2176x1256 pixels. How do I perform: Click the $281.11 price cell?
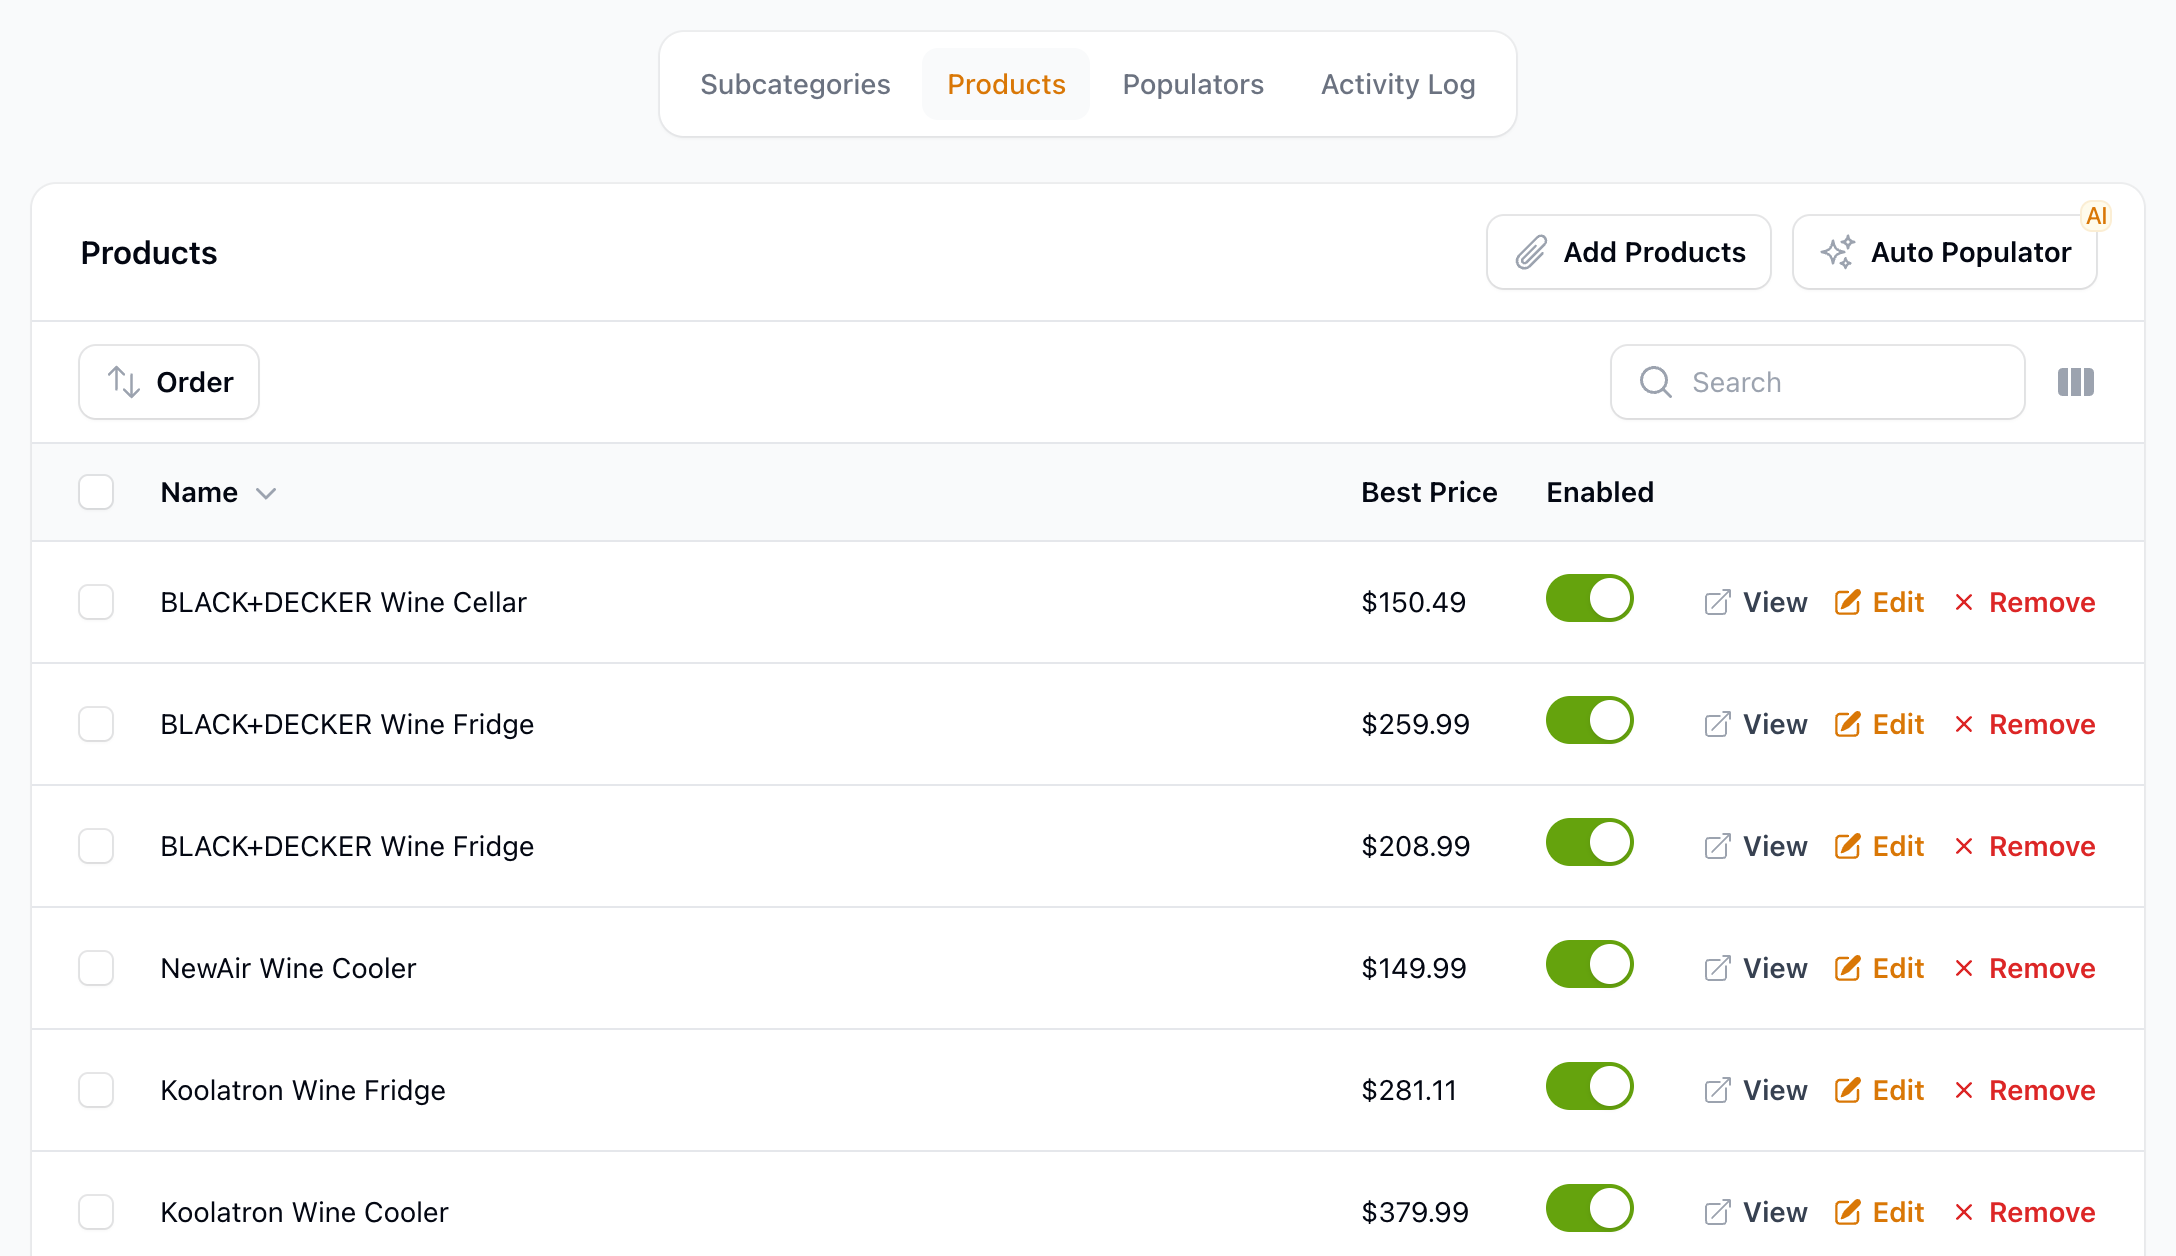pyautogui.click(x=1409, y=1090)
